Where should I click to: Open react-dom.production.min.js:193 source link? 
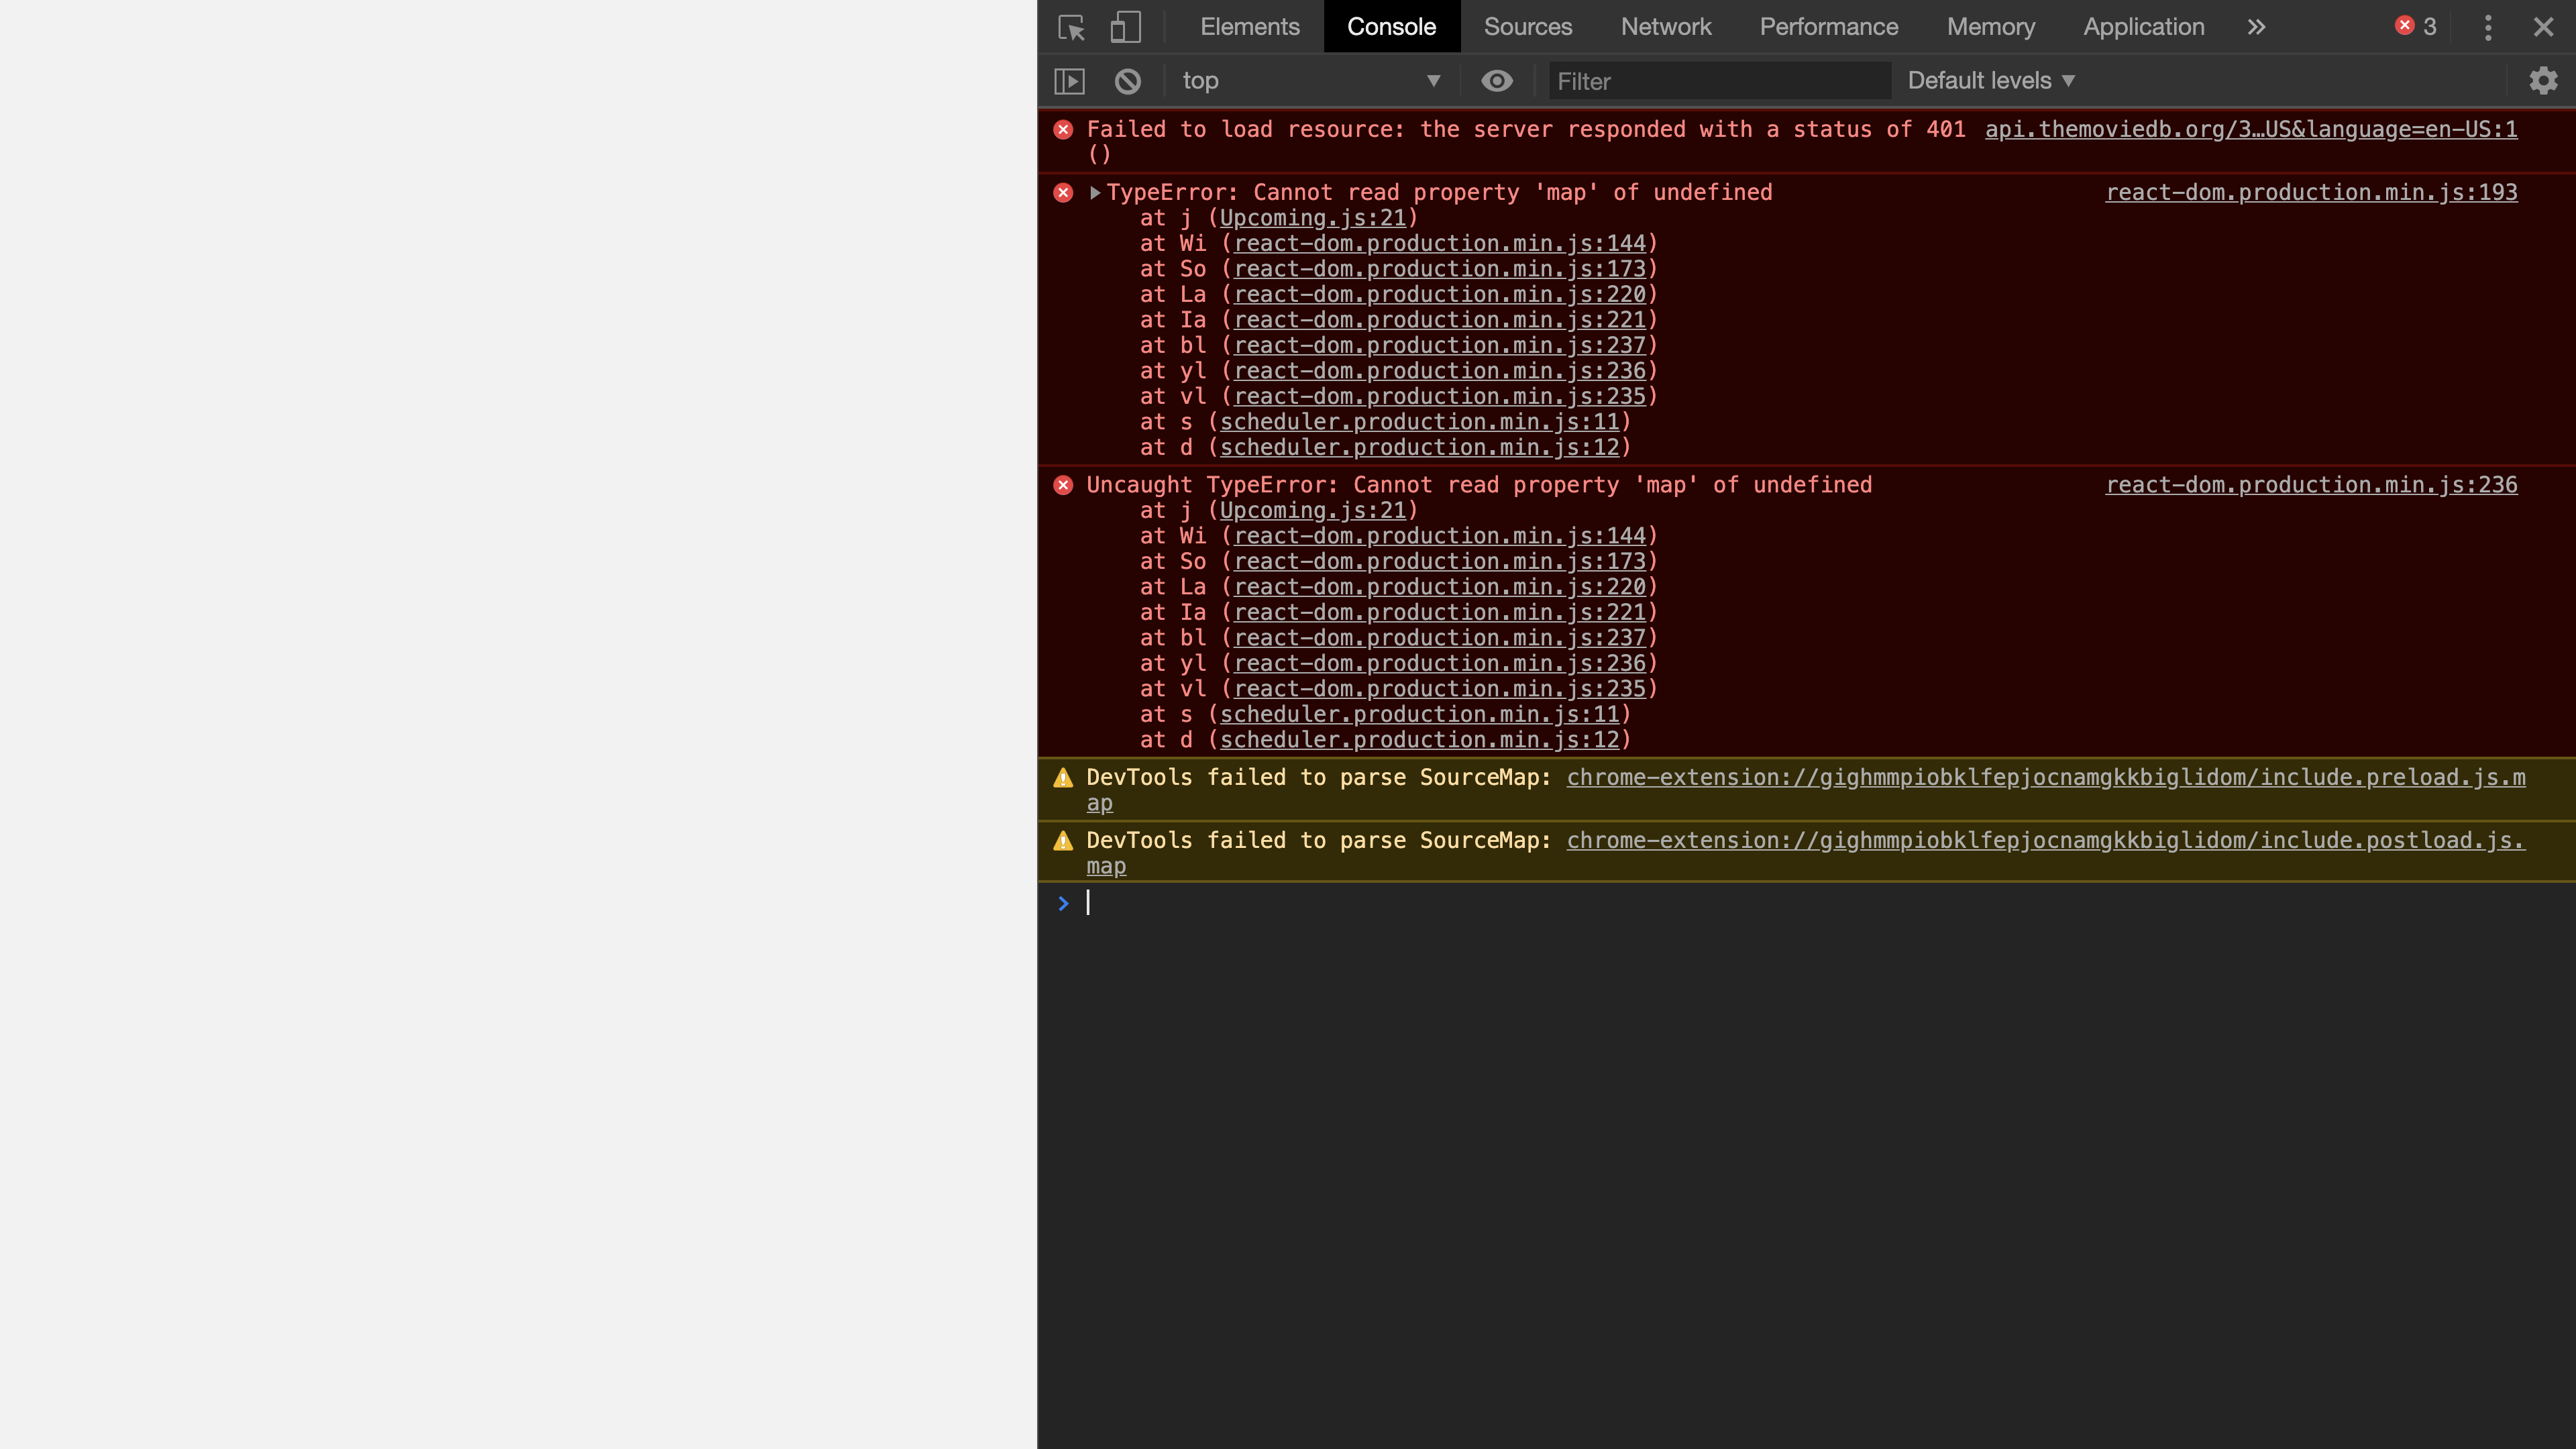(2311, 192)
